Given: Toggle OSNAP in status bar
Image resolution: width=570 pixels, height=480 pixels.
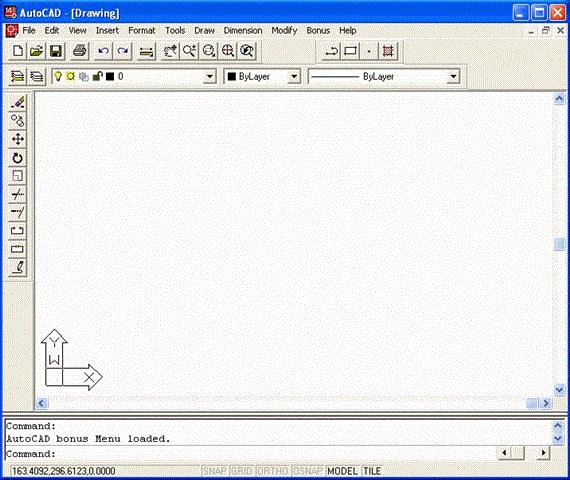Looking at the screenshot, I should coord(308,471).
